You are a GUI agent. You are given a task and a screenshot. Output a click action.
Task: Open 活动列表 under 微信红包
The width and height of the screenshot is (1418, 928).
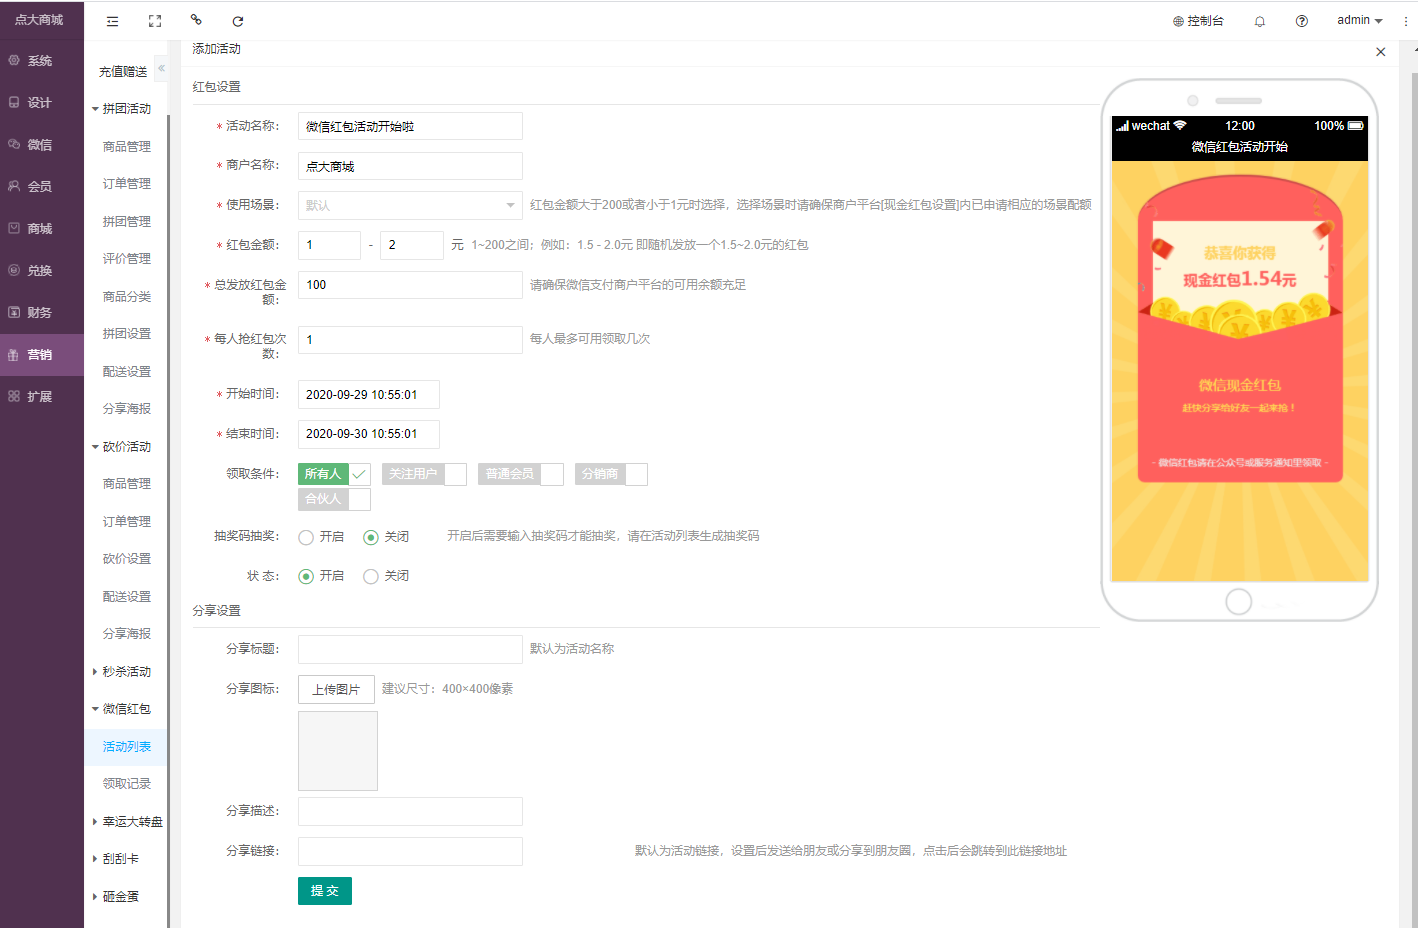tap(127, 747)
